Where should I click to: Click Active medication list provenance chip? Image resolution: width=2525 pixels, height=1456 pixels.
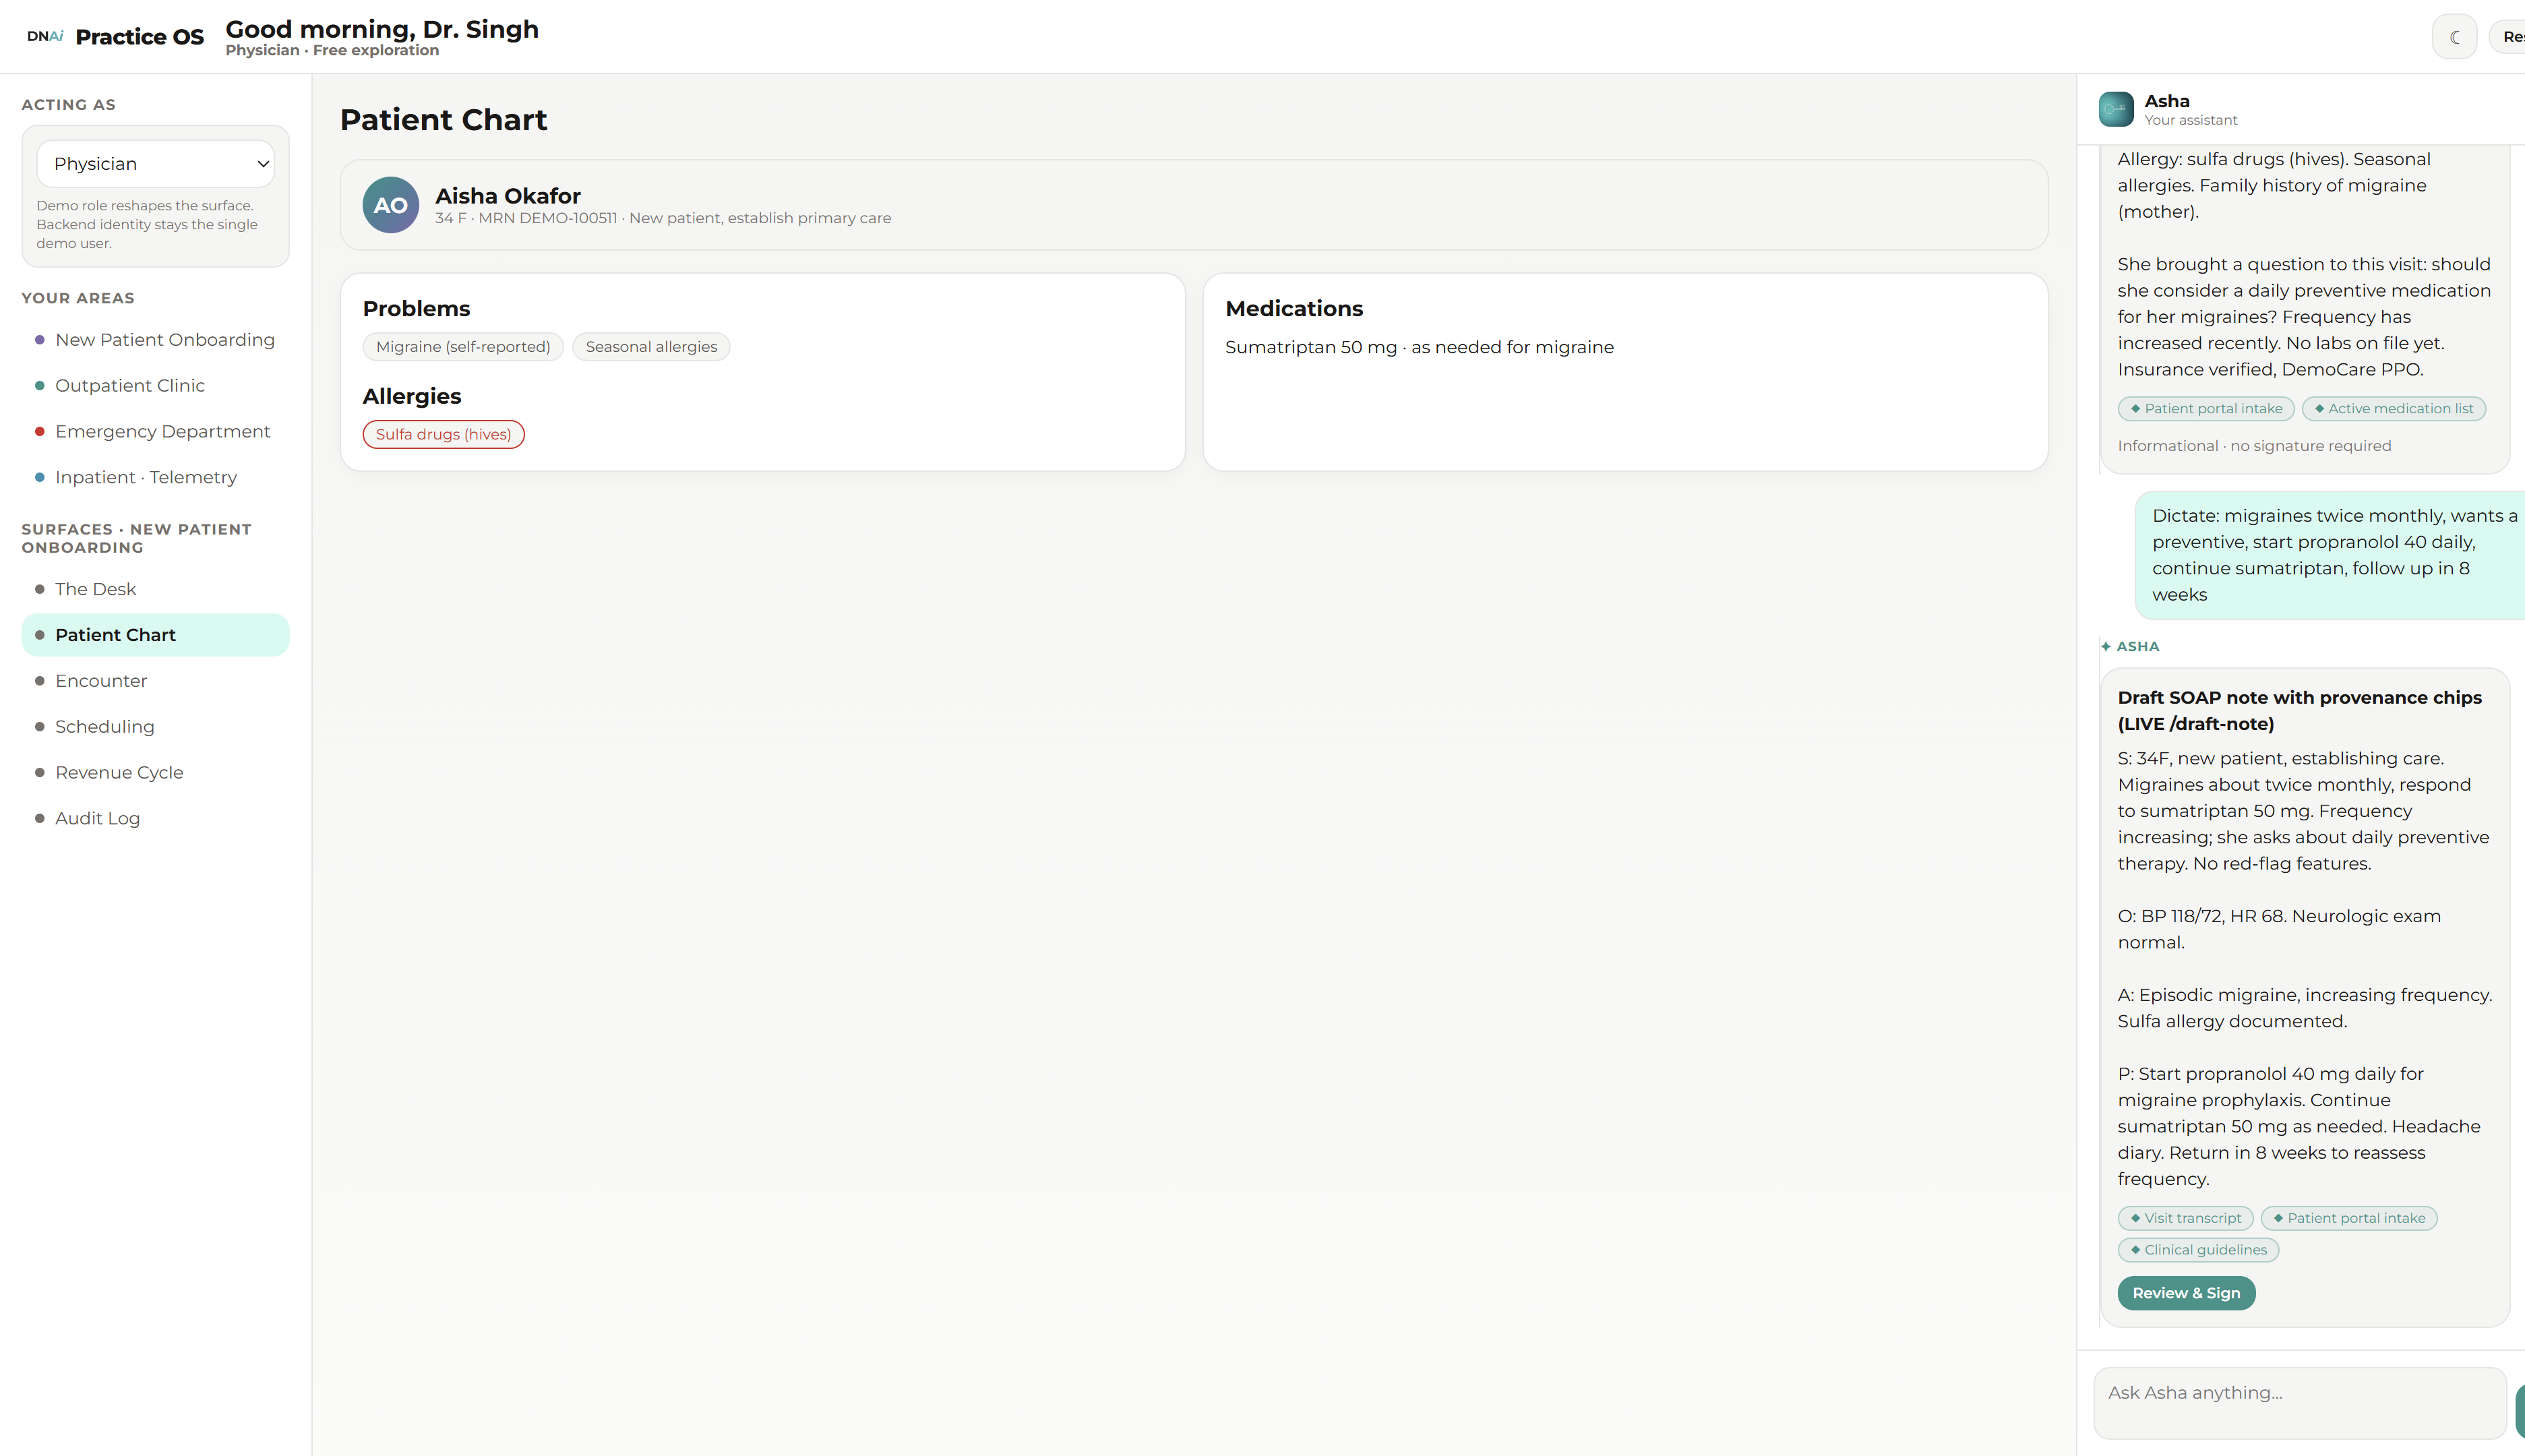click(2393, 409)
